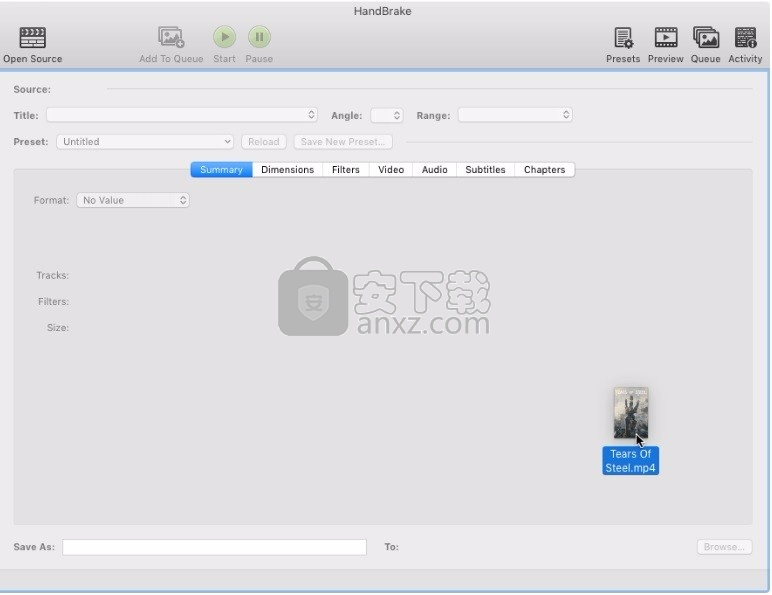Expand the Preset combo box showing Untitled
Screen dimensions: 772x595
(145, 141)
